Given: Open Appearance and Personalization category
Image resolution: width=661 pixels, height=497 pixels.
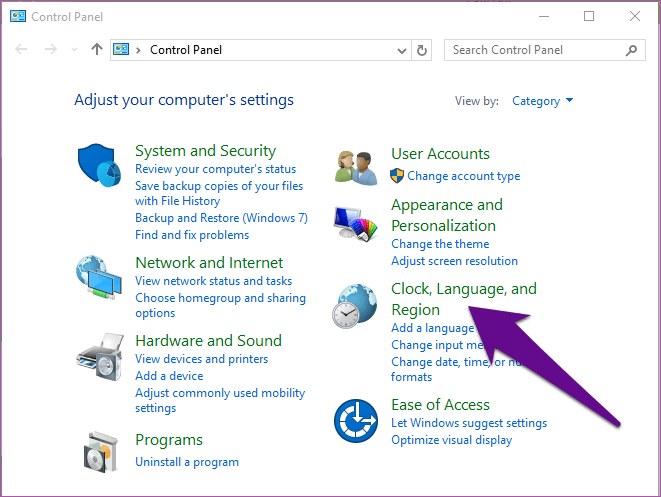Looking at the screenshot, I should 447,215.
